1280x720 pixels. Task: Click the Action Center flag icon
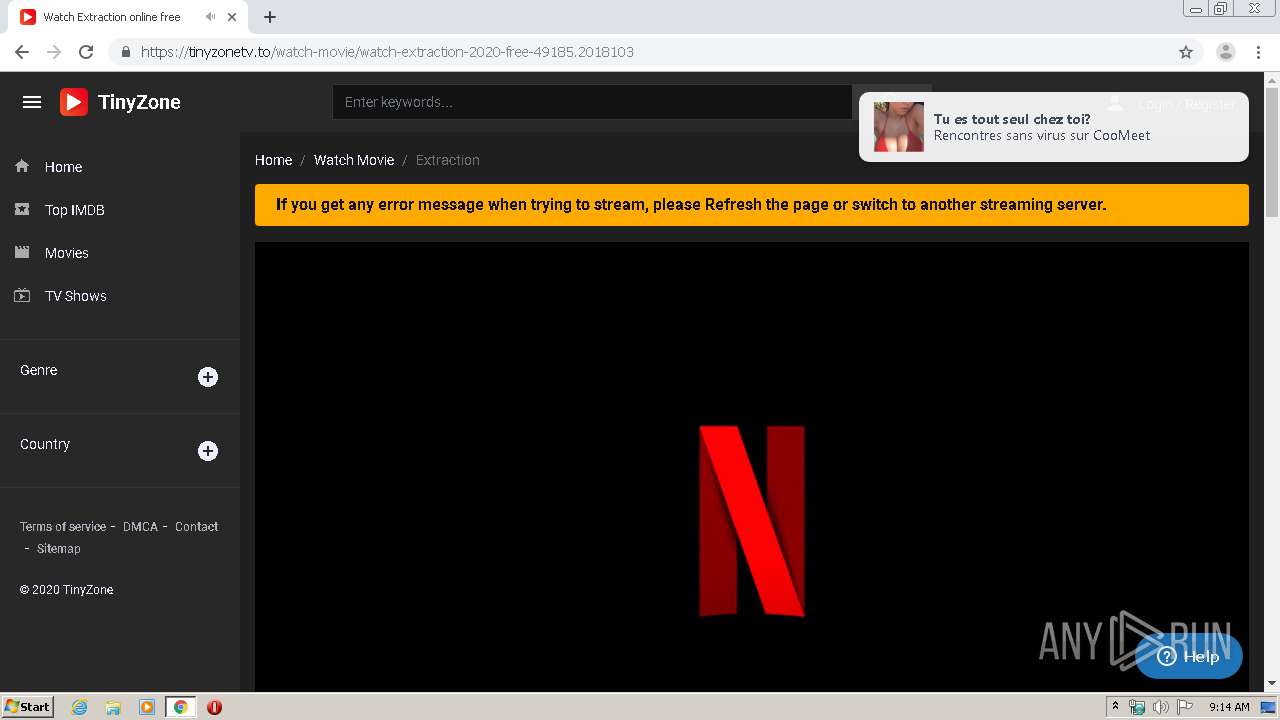(1185, 707)
